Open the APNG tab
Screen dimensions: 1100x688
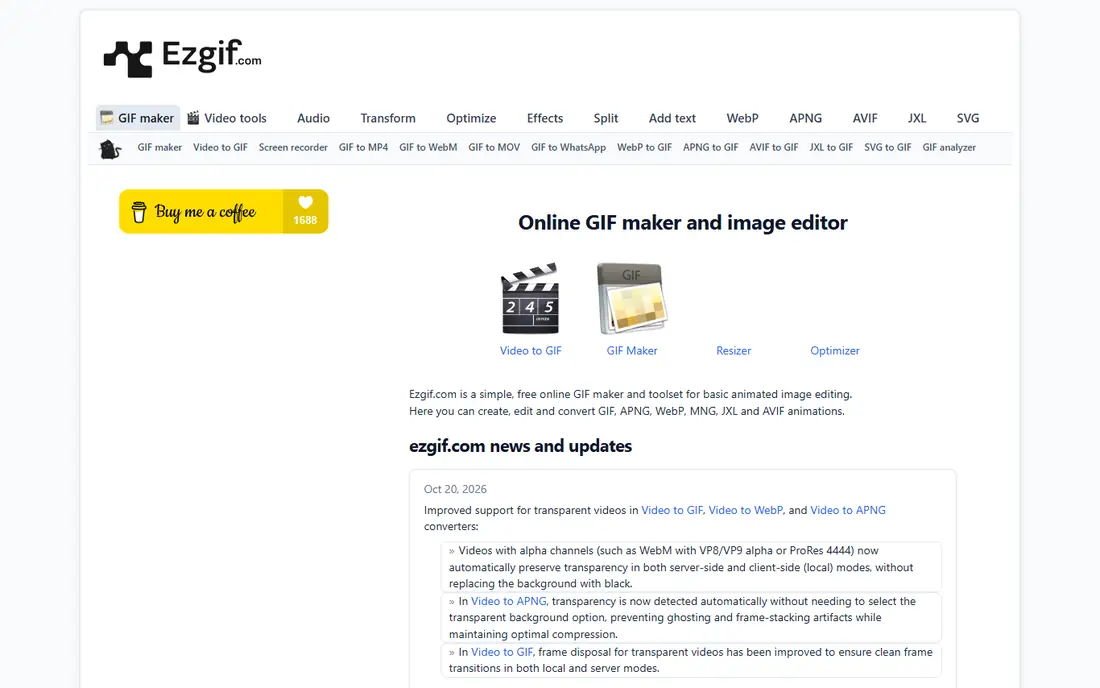coord(805,118)
